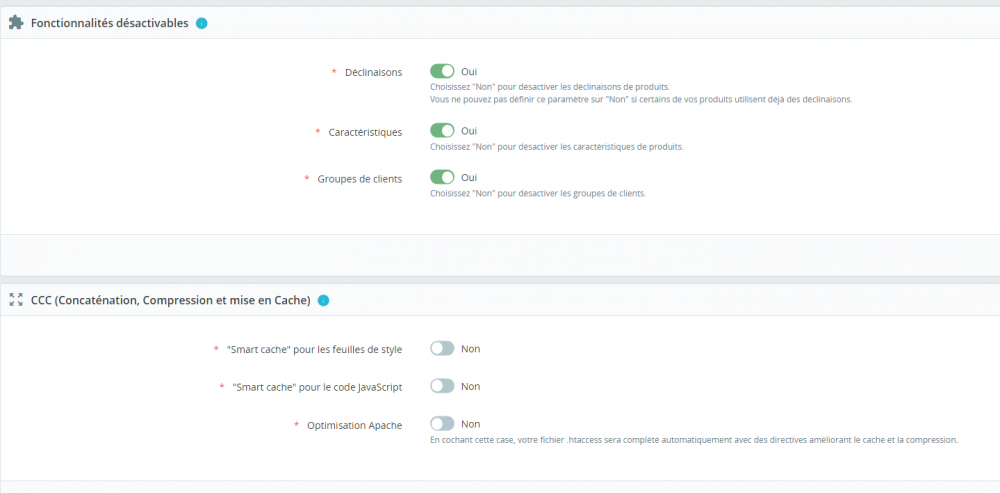
Task: Click the "Smart cache" pour le code JavaScript label
Action: [x=317, y=387]
